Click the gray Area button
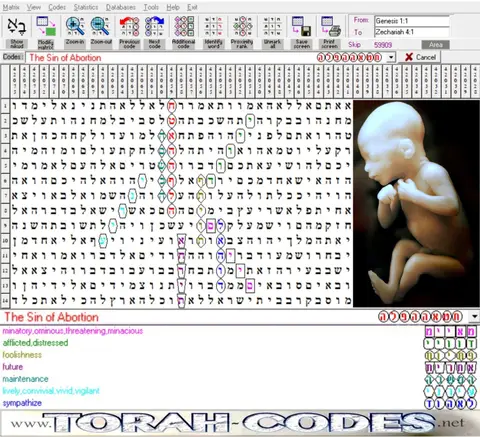480x437 pixels. click(x=435, y=45)
